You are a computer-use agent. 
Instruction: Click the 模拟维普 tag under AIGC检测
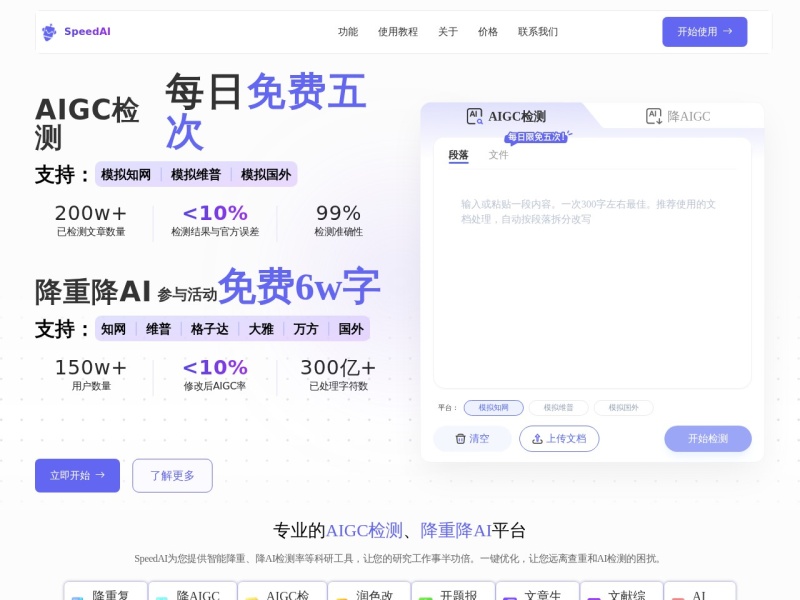(x=196, y=174)
